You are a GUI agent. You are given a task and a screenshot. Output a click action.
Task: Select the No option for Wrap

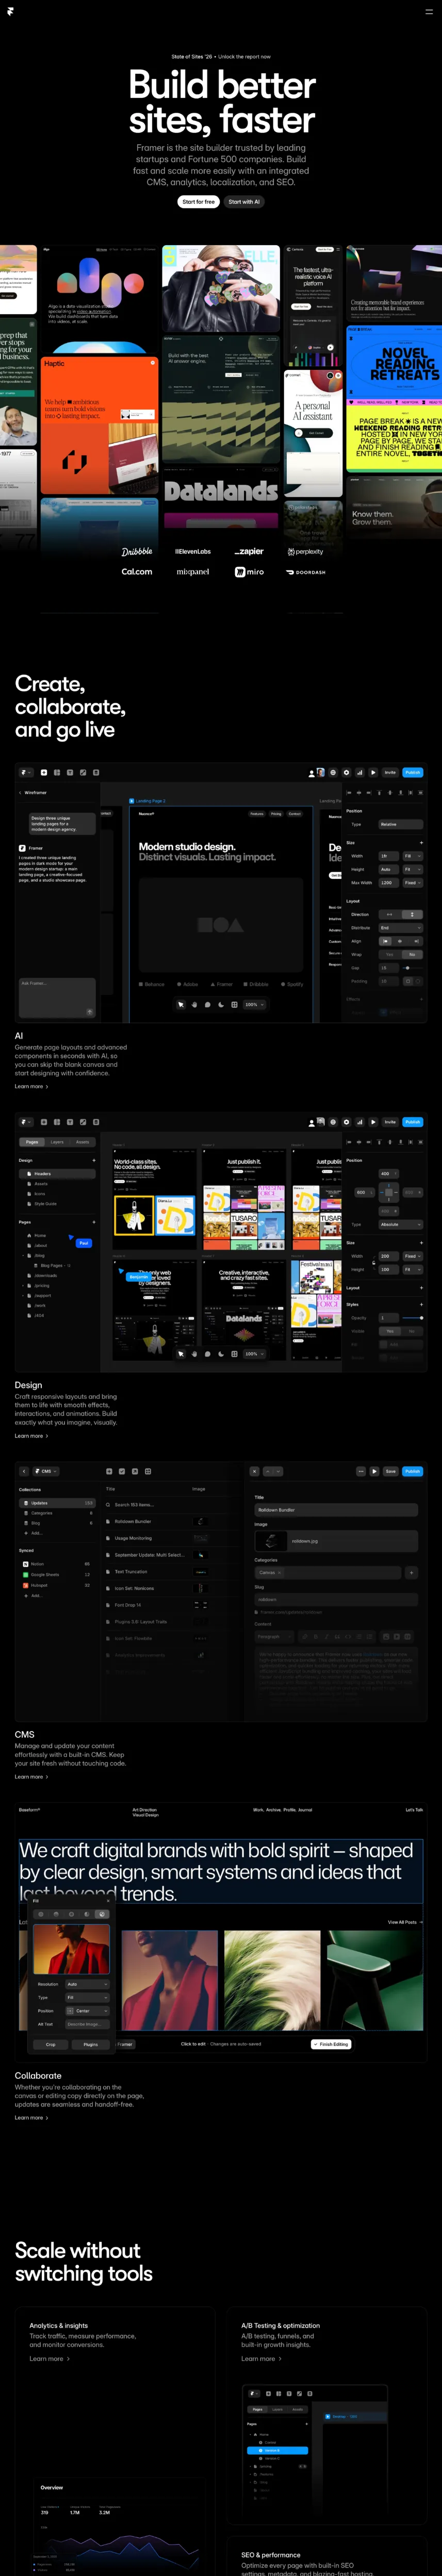tap(411, 954)
